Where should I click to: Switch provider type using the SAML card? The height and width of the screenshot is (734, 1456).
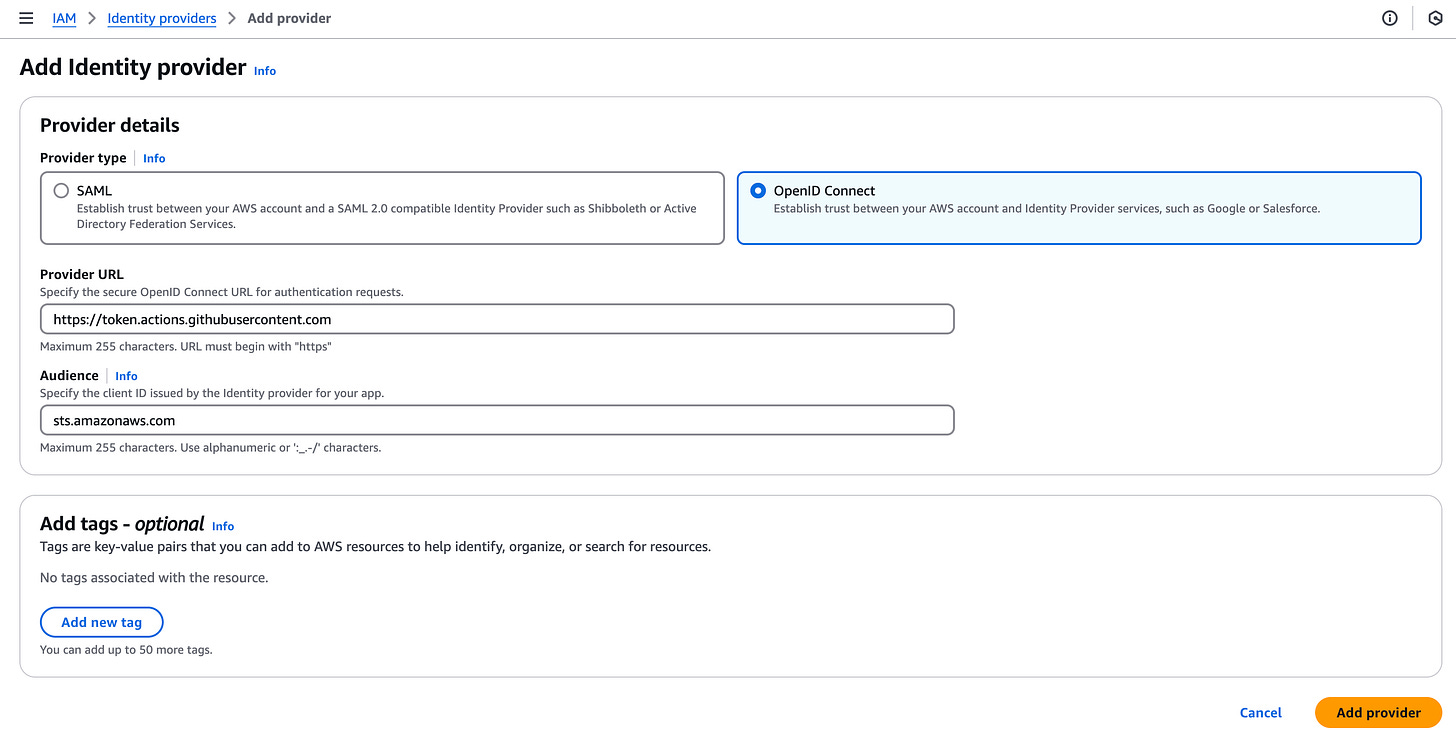coord(382,208)
